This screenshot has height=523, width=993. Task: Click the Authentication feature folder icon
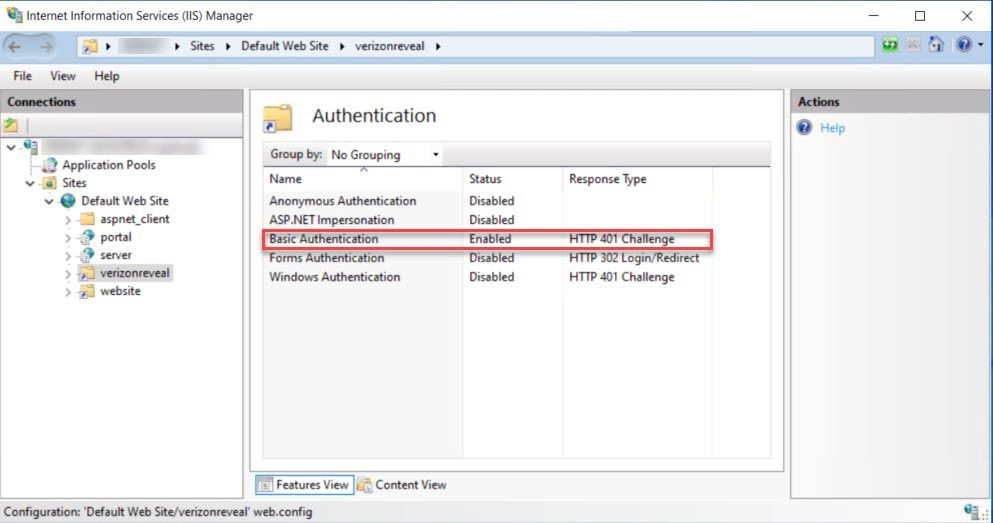[278, 118]
